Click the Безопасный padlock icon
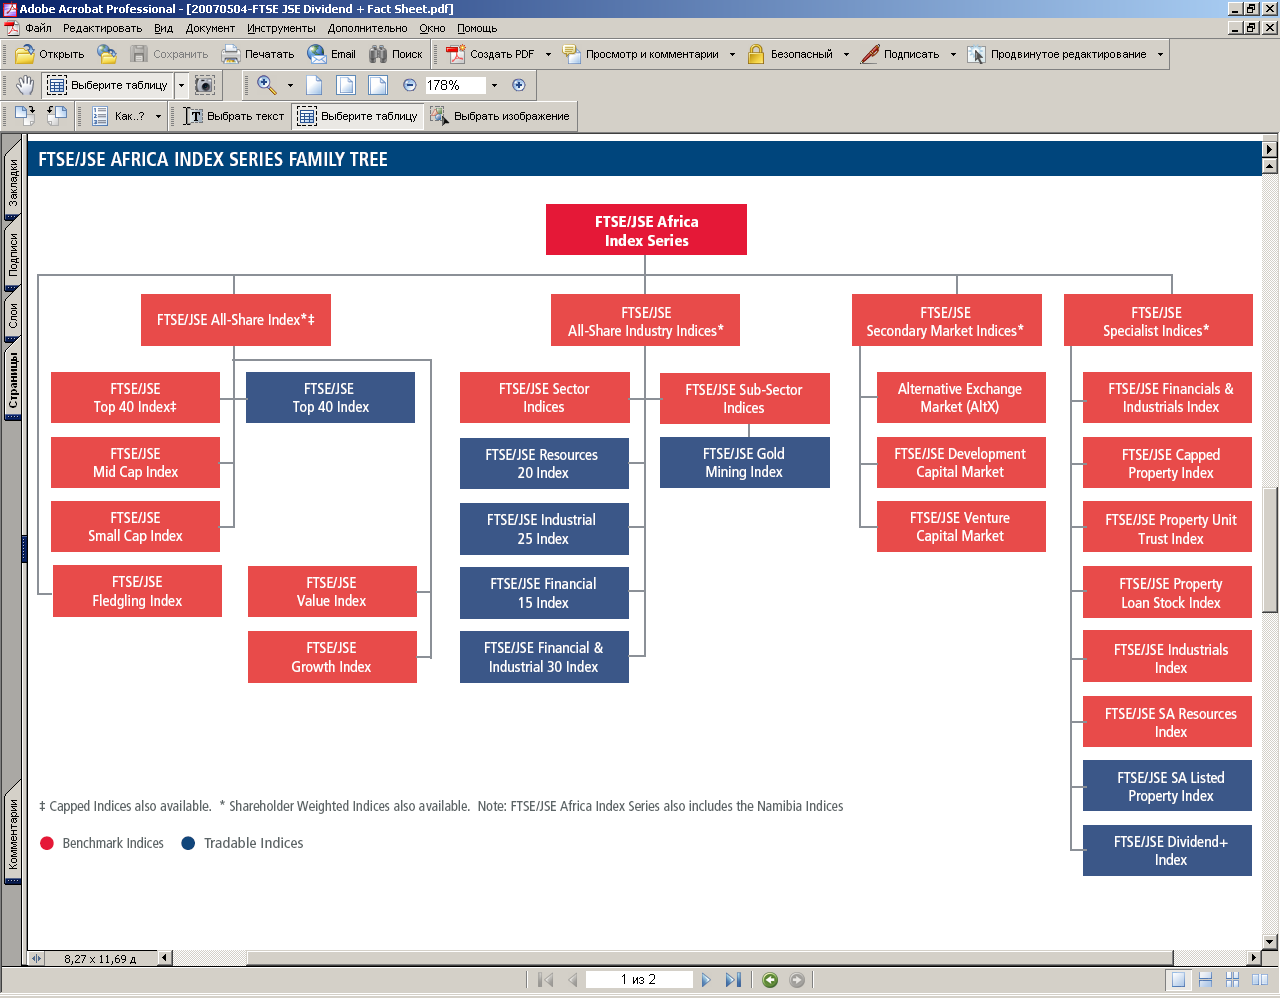 click(756, 54)
